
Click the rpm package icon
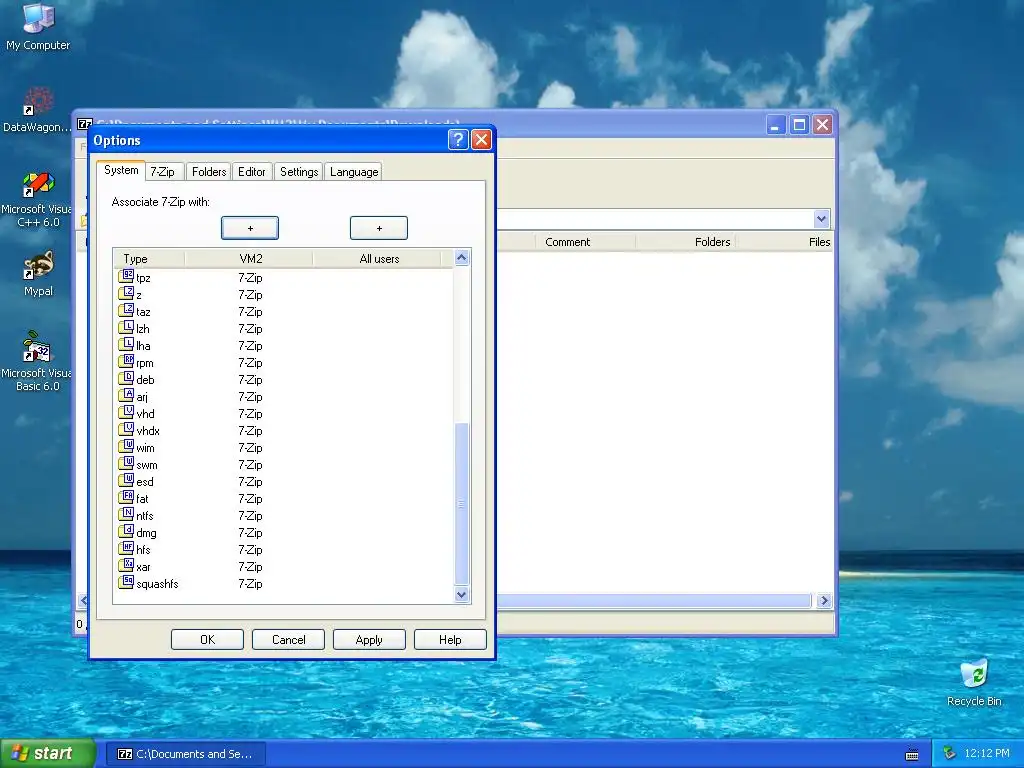(126, 362)
